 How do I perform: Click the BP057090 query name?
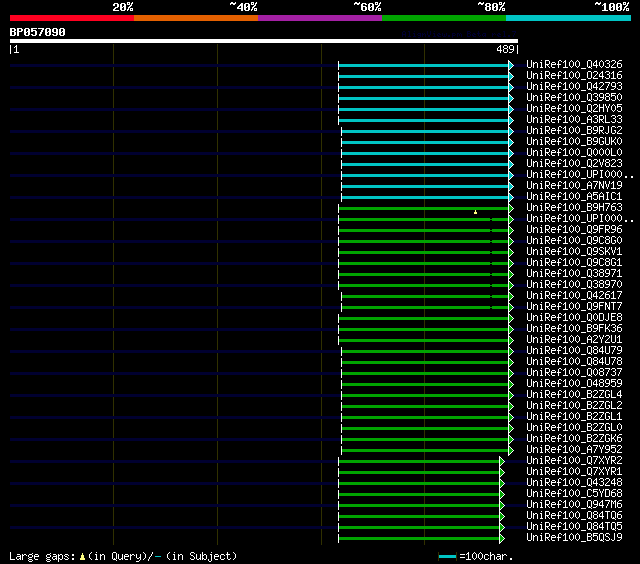click(38, 32)
